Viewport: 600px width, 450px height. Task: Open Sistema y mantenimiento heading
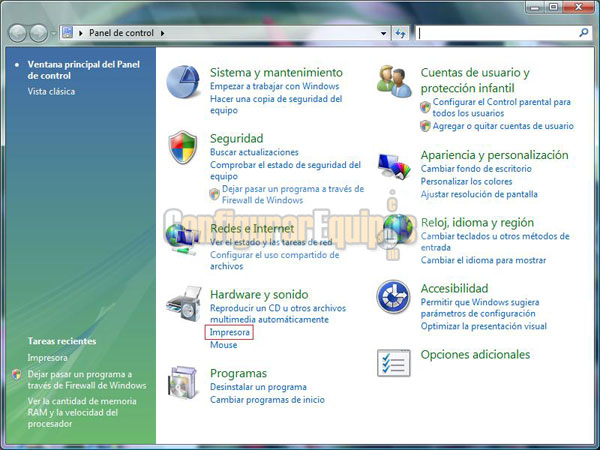pos(276,72)
